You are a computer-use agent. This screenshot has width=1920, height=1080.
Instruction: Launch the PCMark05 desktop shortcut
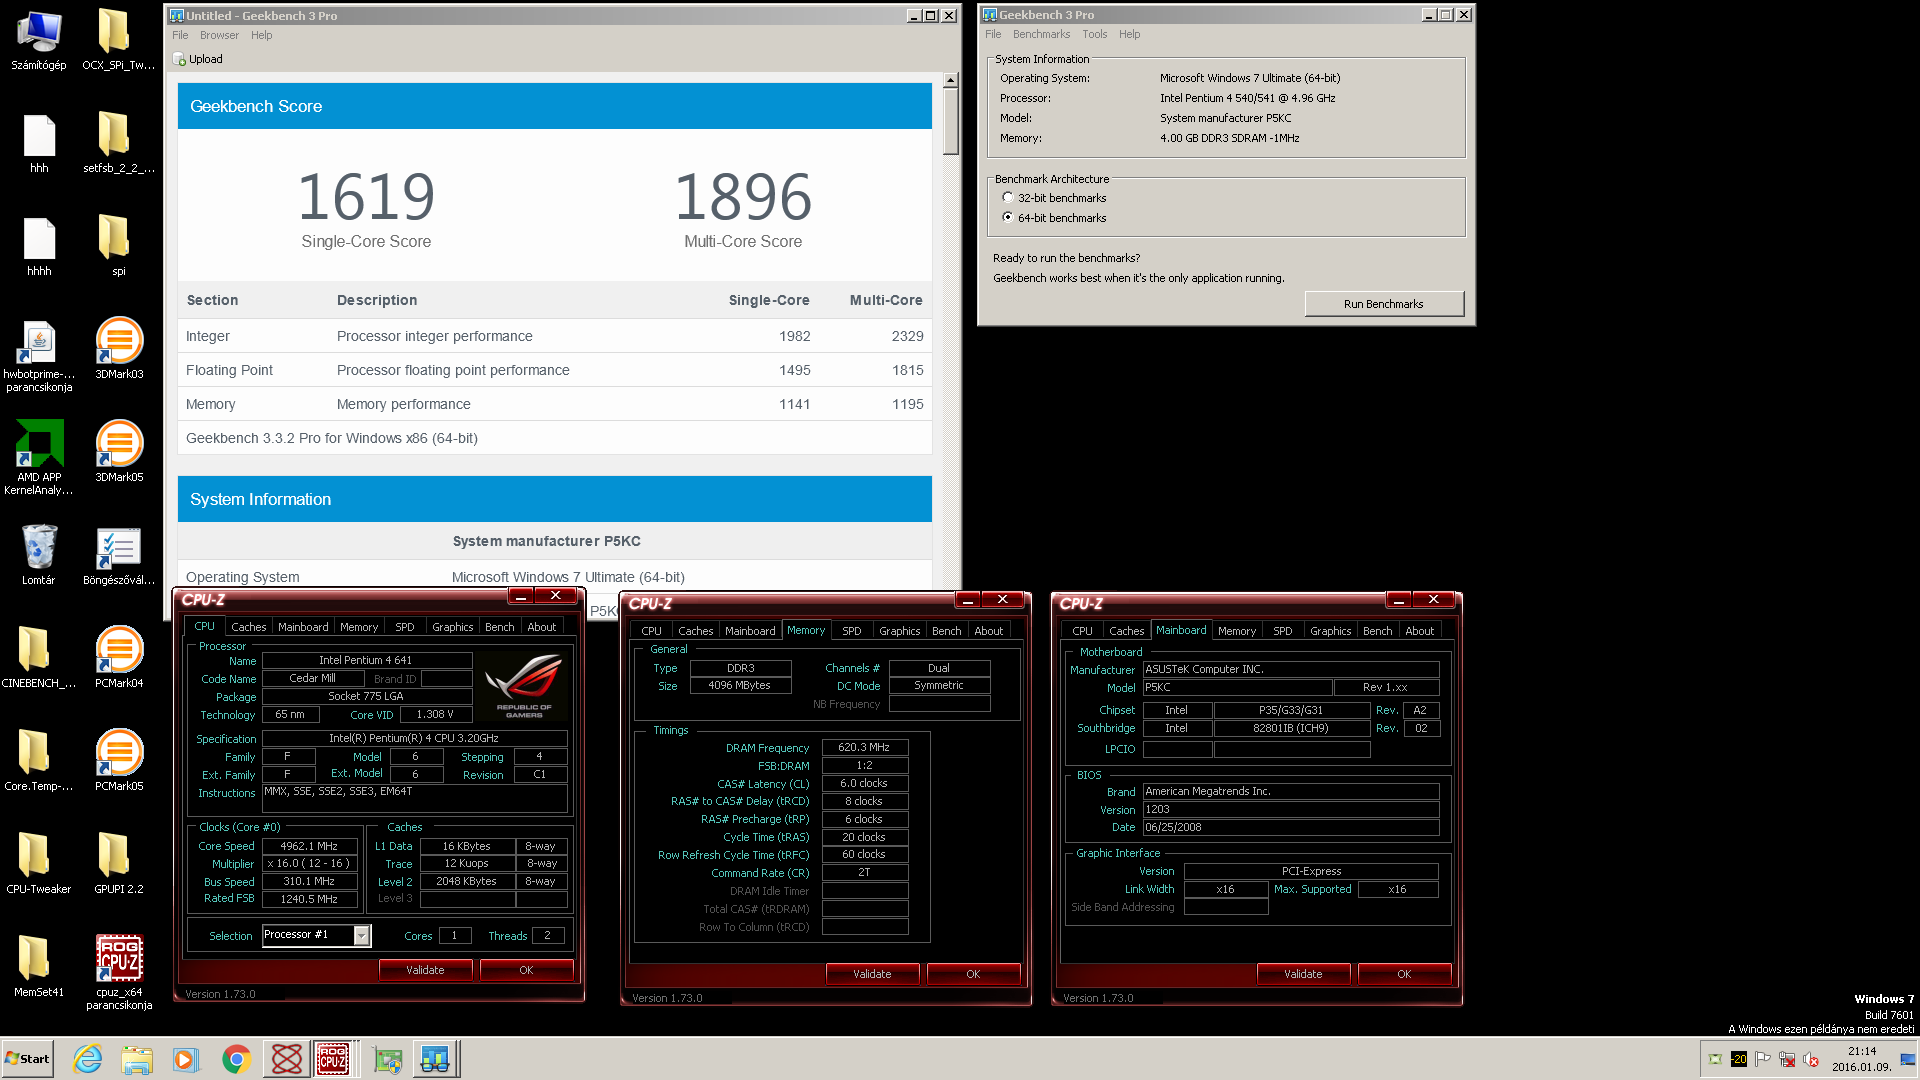tap(119, 761)
